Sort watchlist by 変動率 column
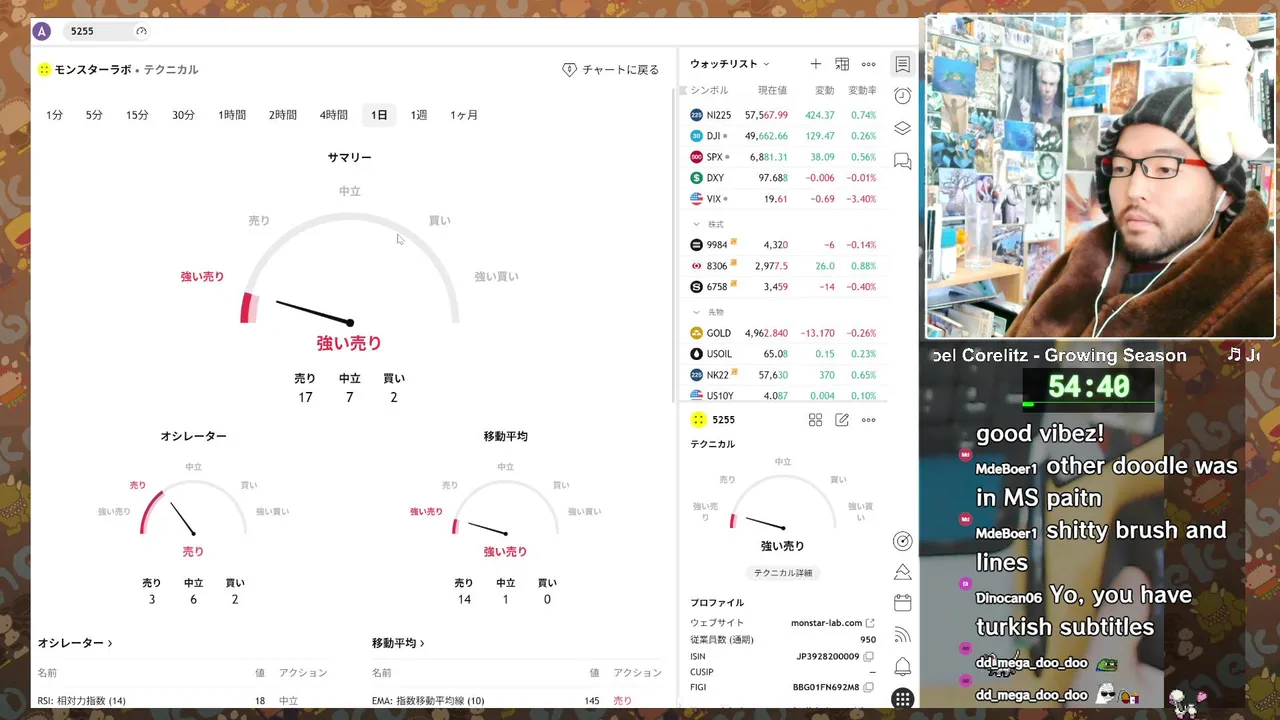1280x720 pixels. coord(862,90)
